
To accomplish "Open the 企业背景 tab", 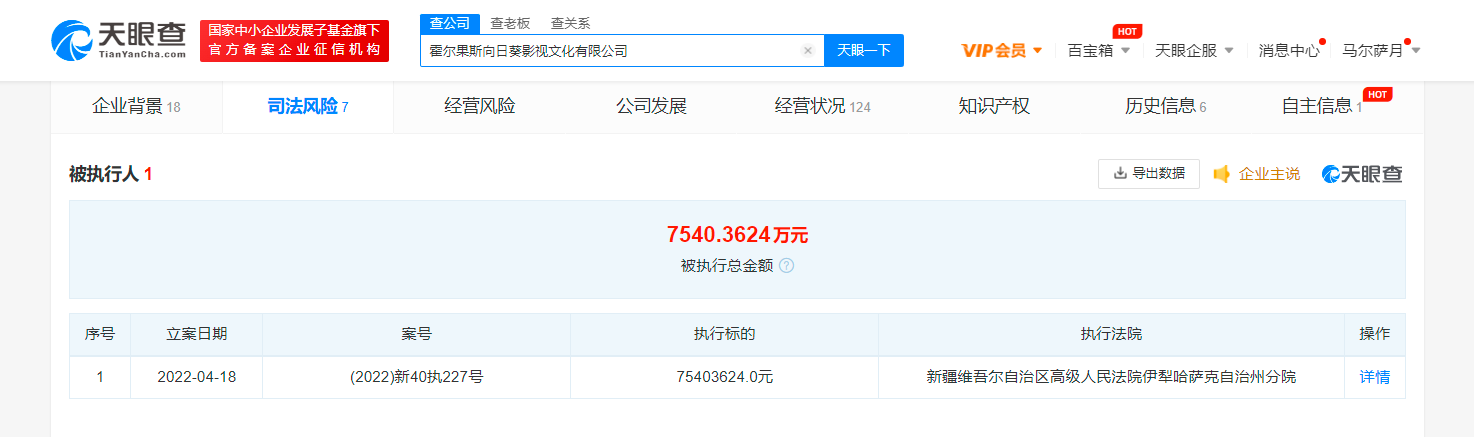I will pos(136,106).
